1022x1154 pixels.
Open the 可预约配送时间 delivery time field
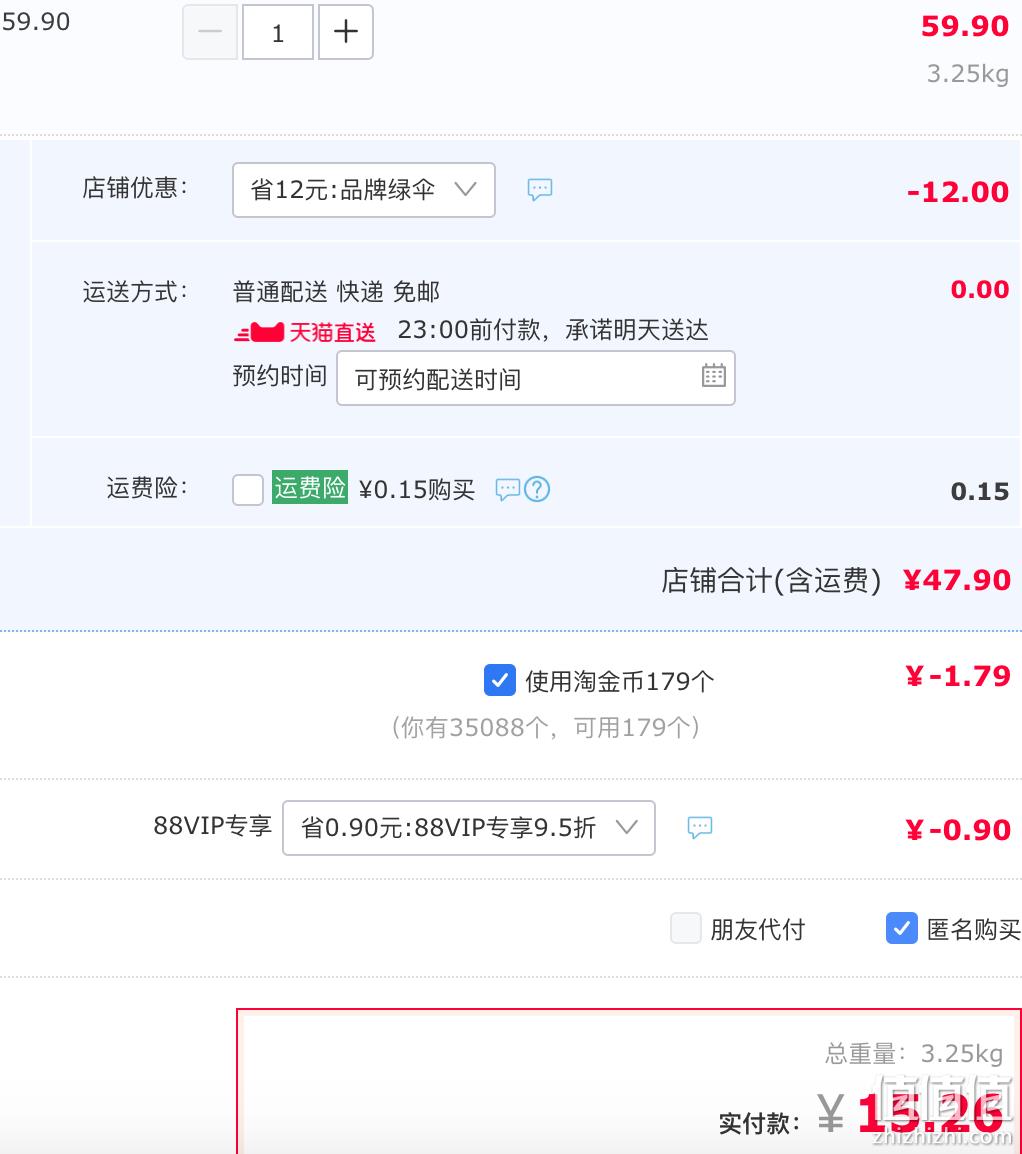[536, 378]
